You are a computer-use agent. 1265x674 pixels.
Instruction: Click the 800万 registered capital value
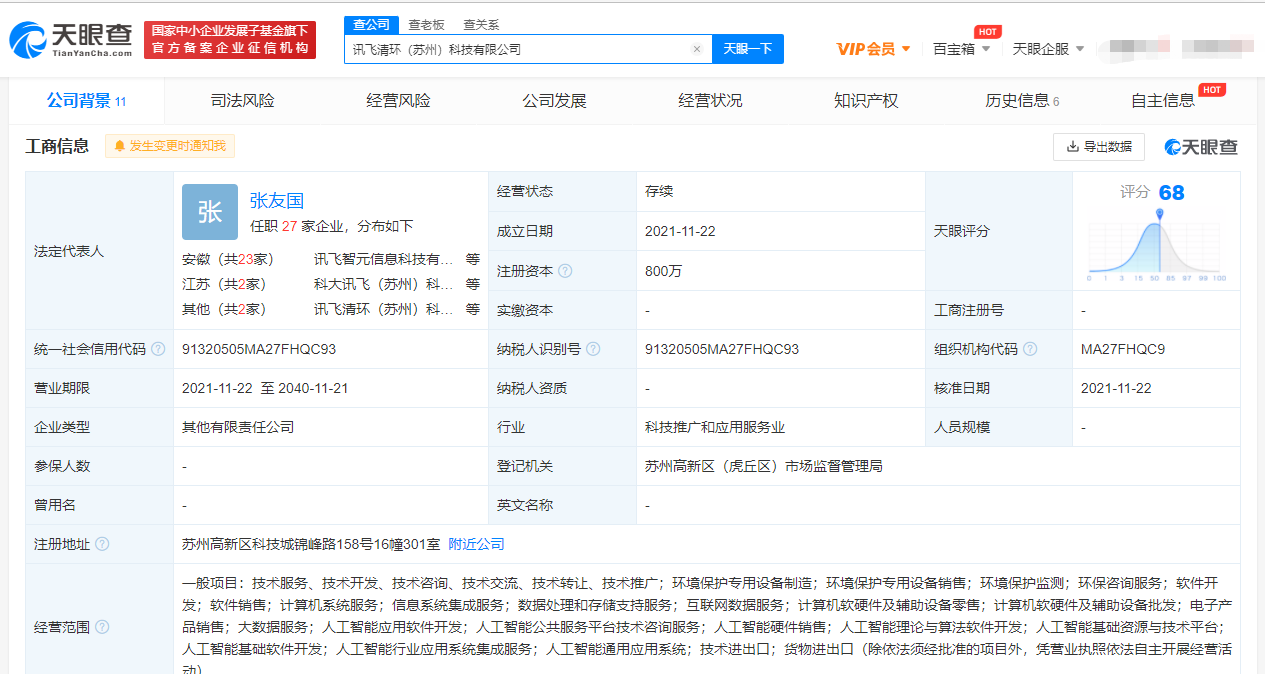664,271
